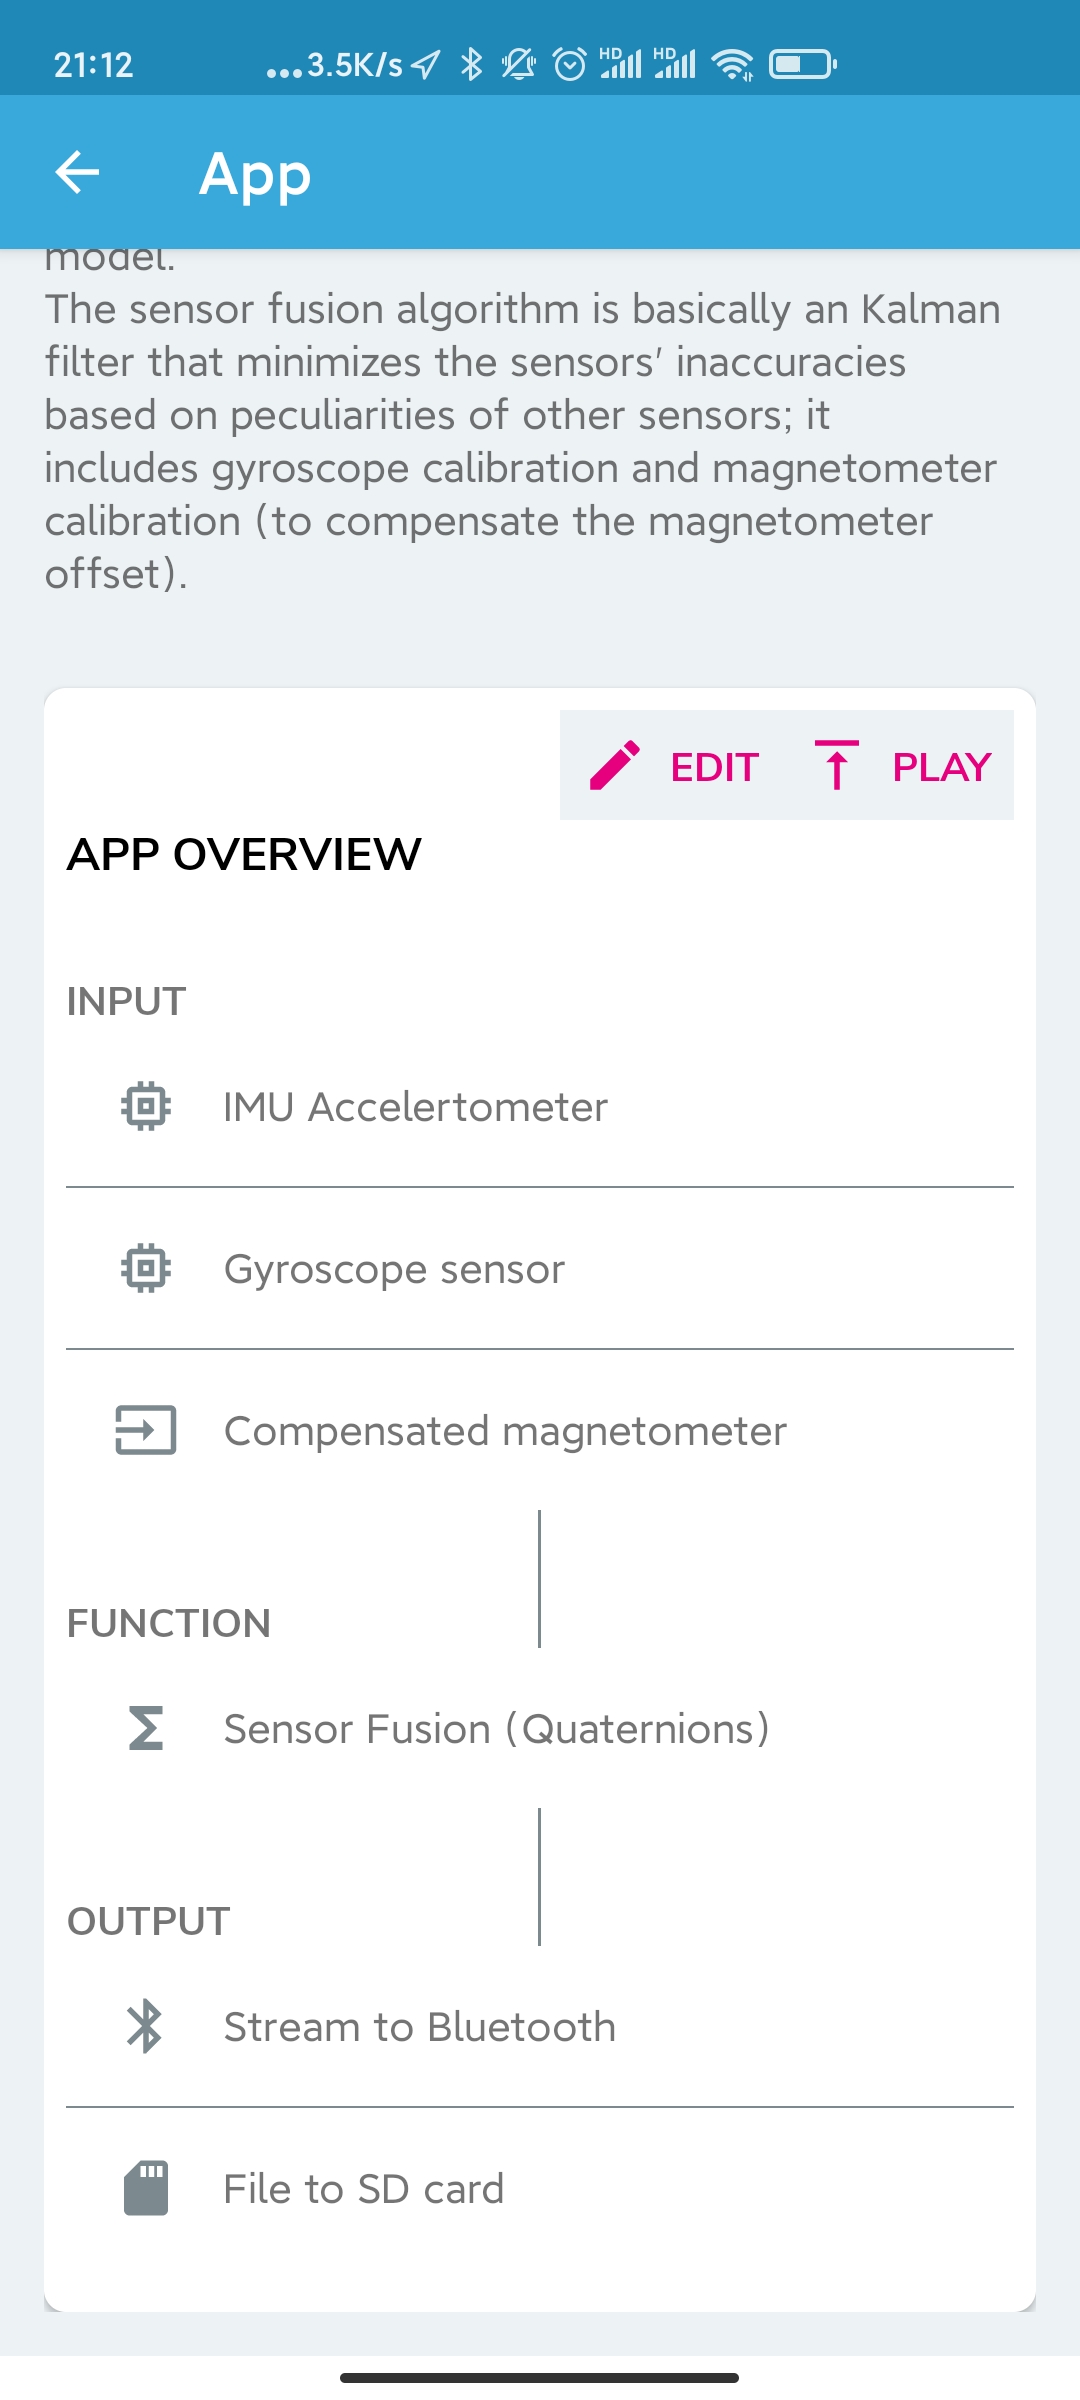Select the Gyroscope sensor chip icon
1080x2400 pixels.
click(x=146, y=1268)
